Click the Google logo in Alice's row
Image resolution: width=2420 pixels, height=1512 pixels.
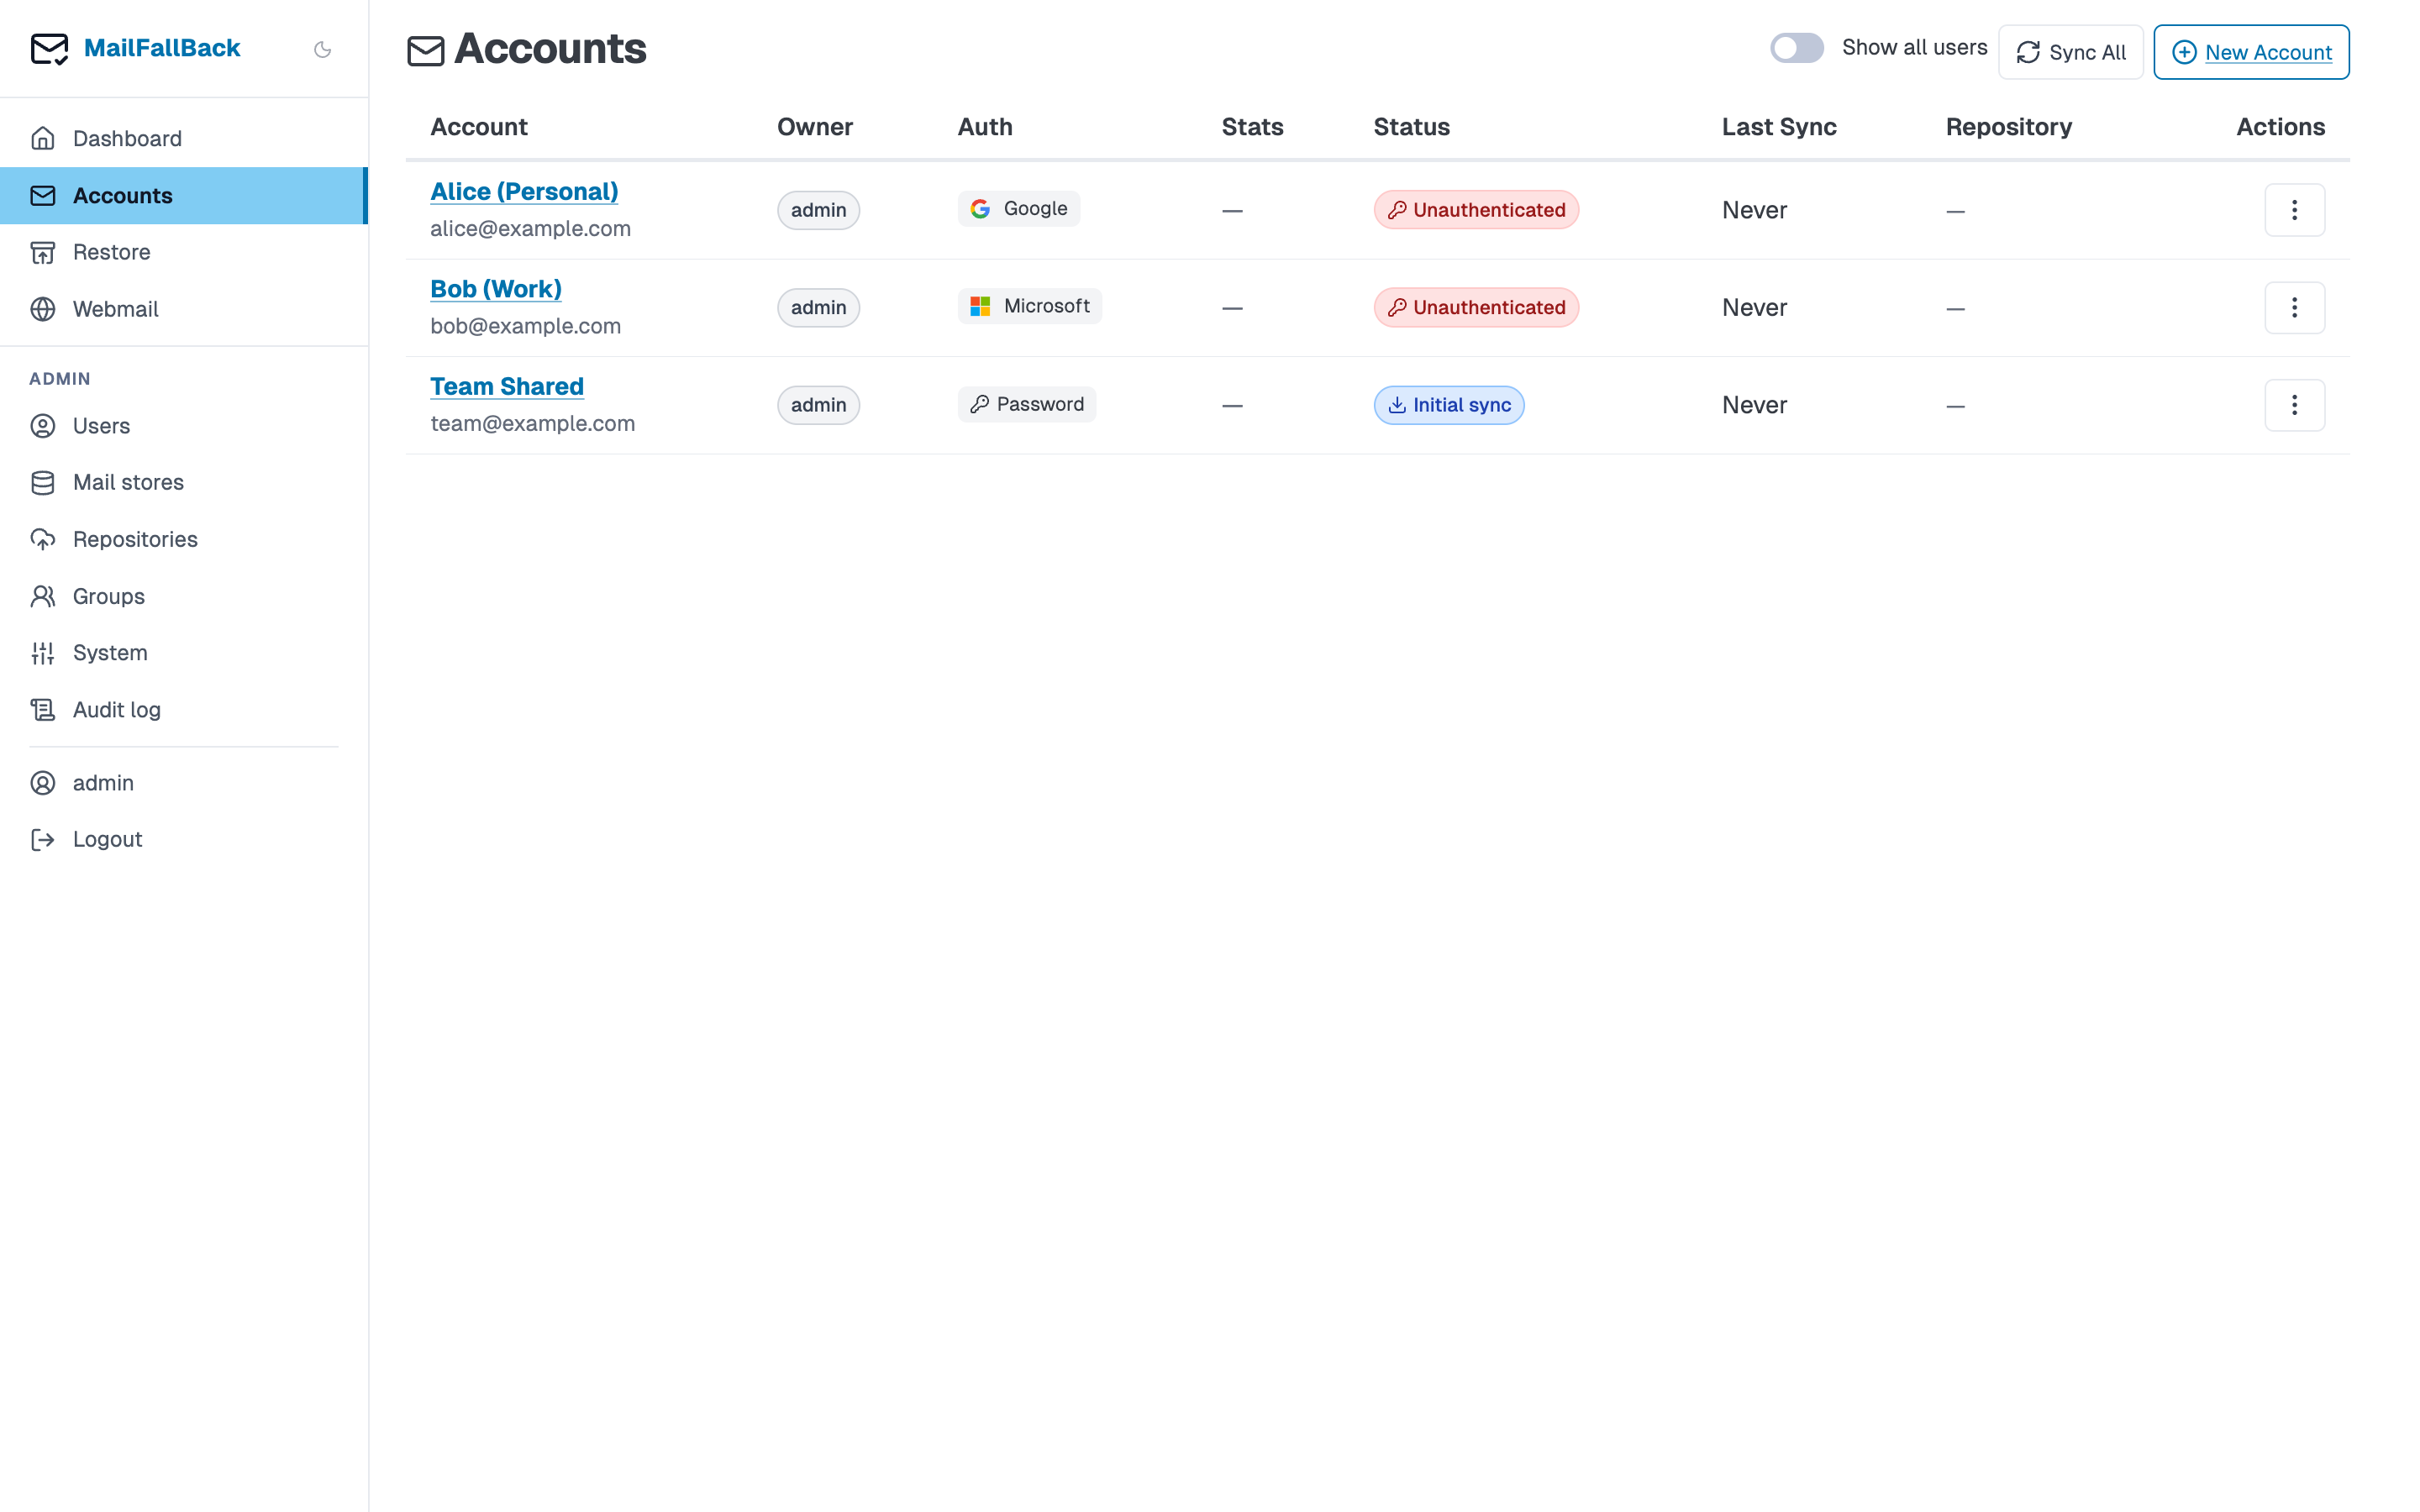pyautogui.click(x=980, y=209)
